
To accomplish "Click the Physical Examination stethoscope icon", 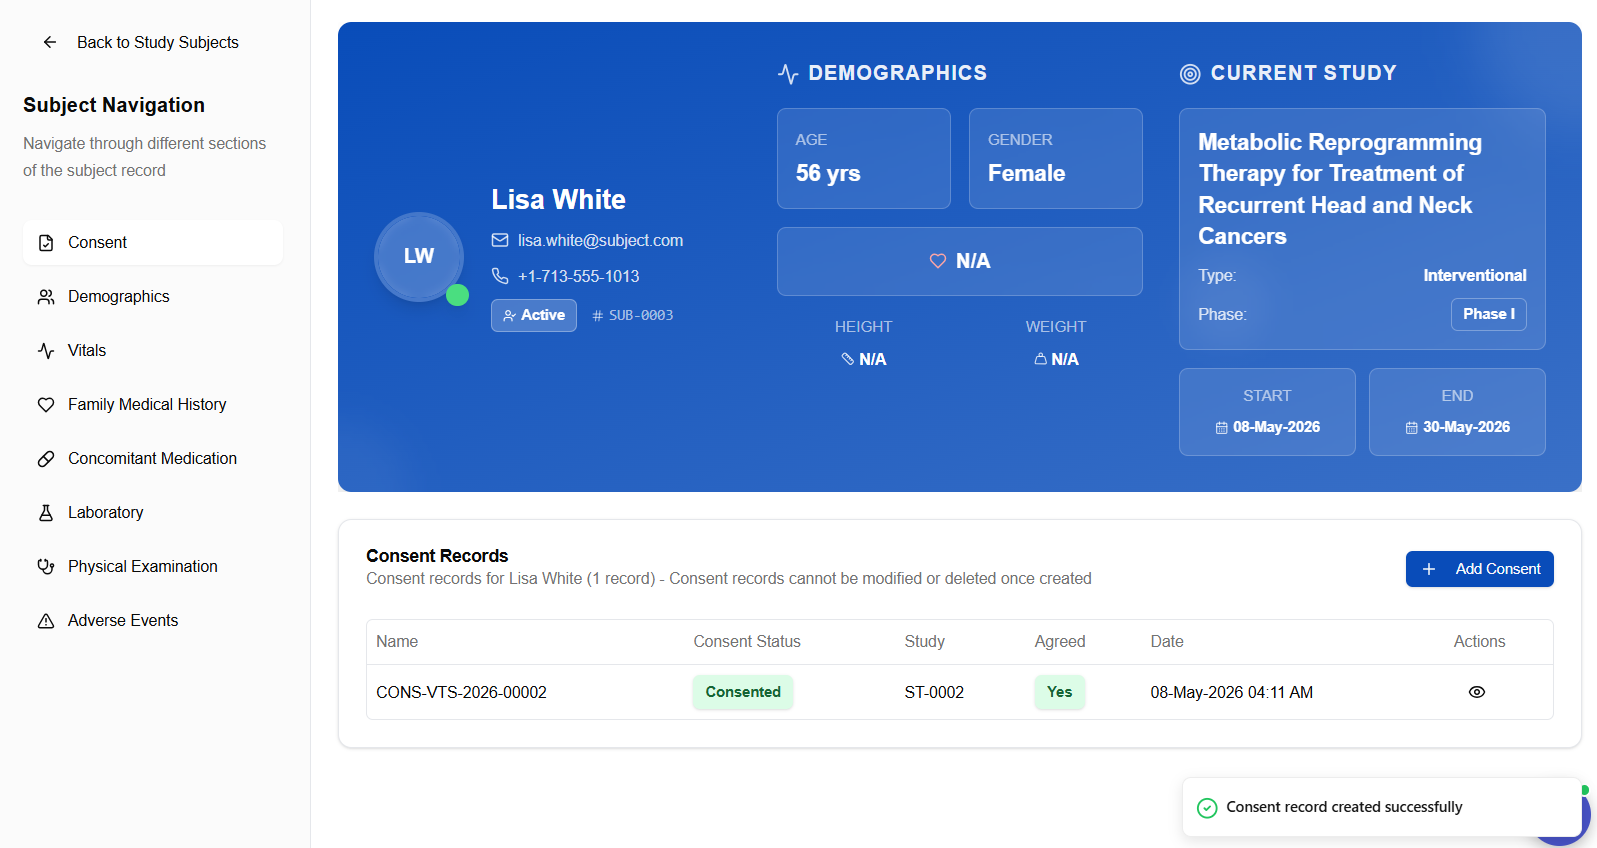I will [46, 567].
